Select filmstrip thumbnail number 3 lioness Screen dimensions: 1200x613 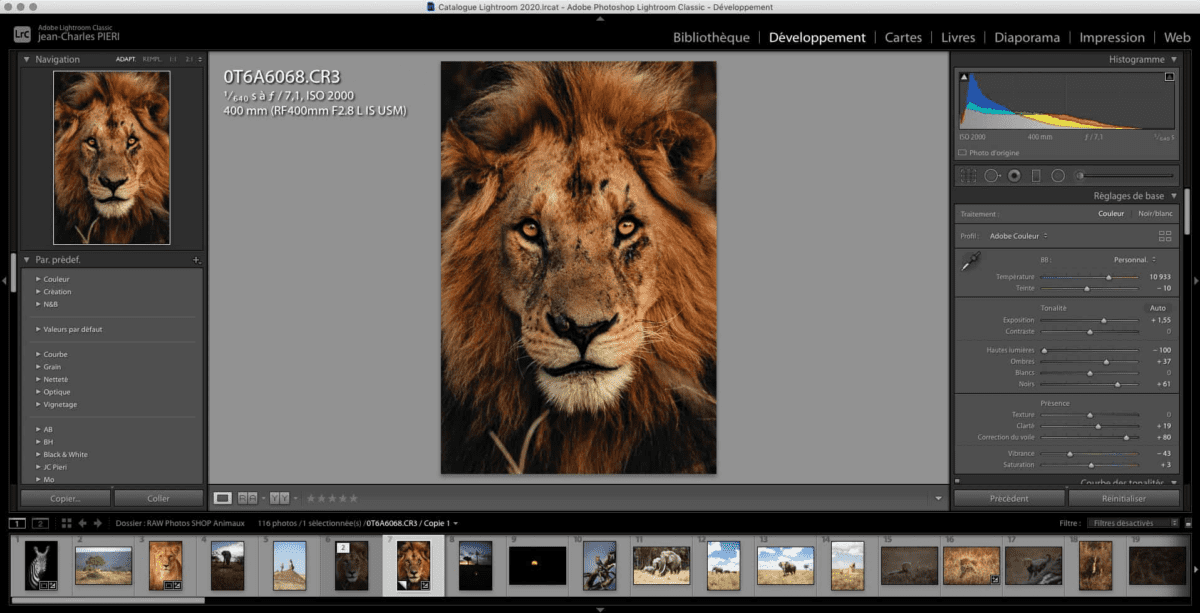[166, 565]
